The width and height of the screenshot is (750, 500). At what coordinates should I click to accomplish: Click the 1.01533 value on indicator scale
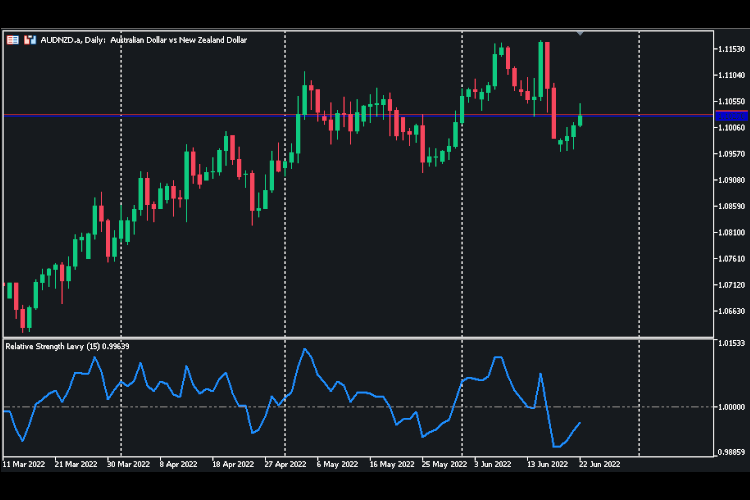pos(731,343)
